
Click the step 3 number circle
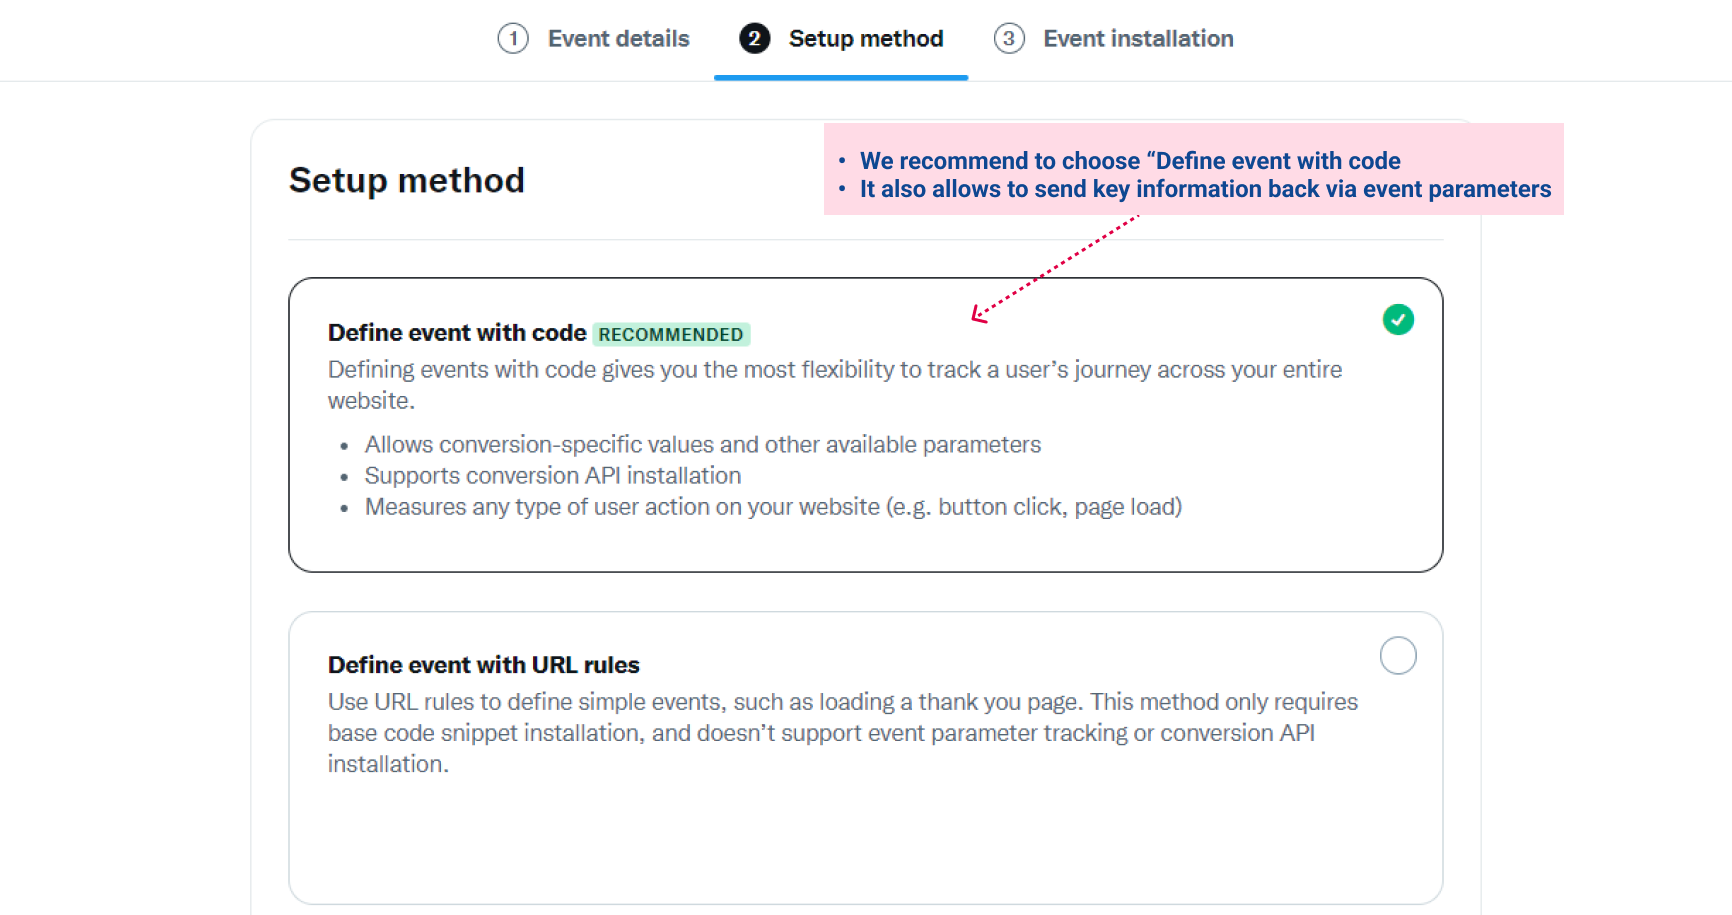1009,39
